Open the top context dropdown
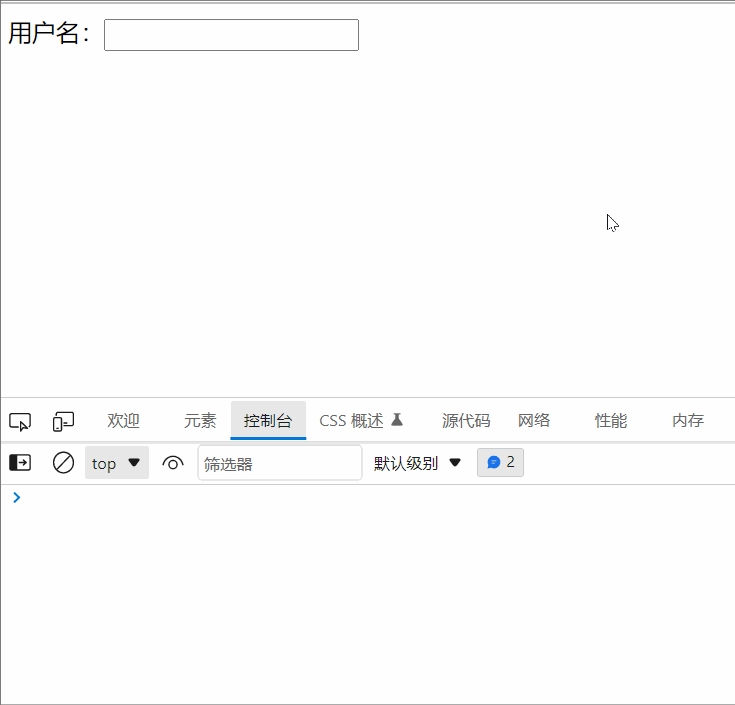735x705 pixels. pos(117,463)
